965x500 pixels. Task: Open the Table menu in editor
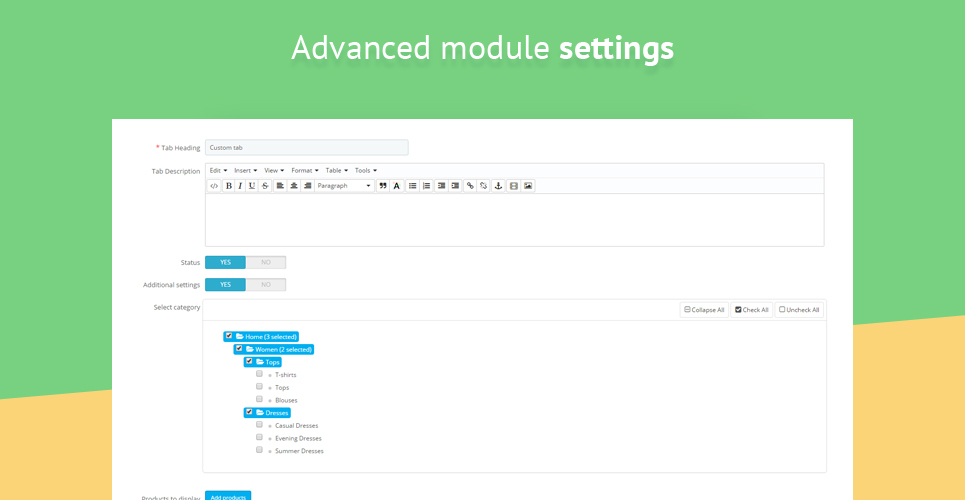pos(337,171)
